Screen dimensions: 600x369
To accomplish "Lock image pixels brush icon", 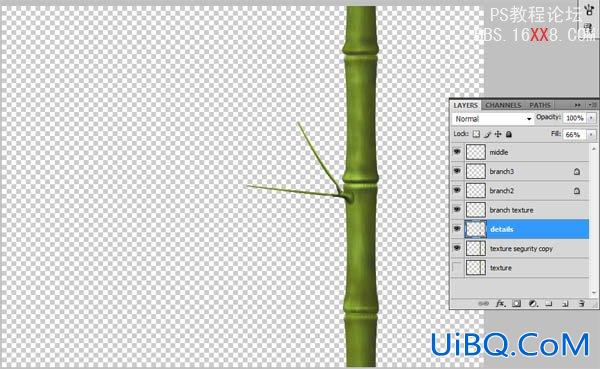I will coord(487,134).
